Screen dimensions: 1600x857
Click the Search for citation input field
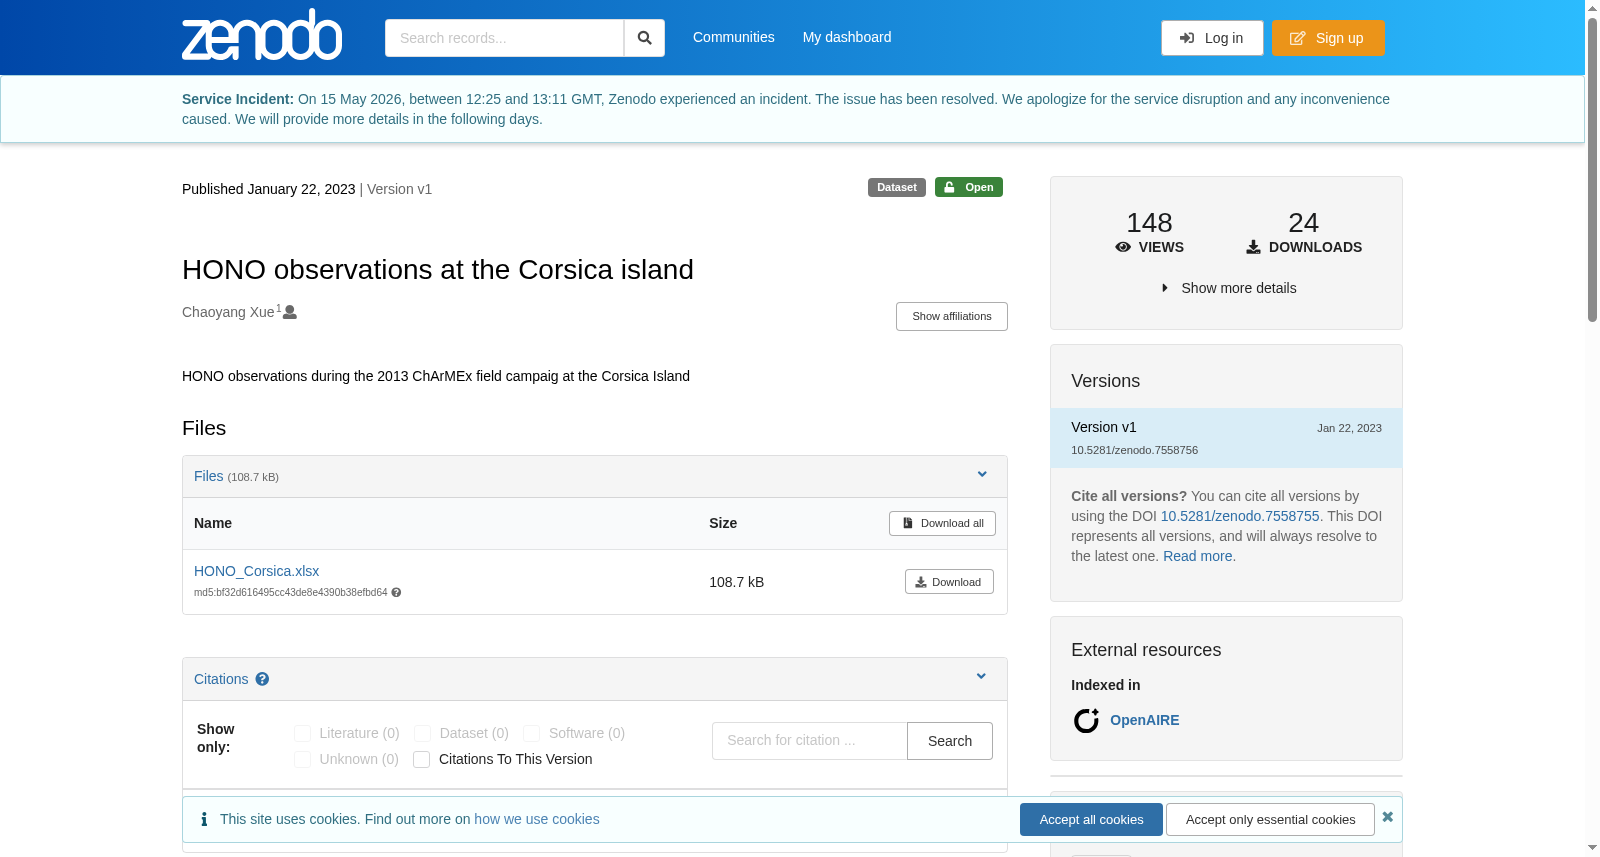(x=810, y=741)
